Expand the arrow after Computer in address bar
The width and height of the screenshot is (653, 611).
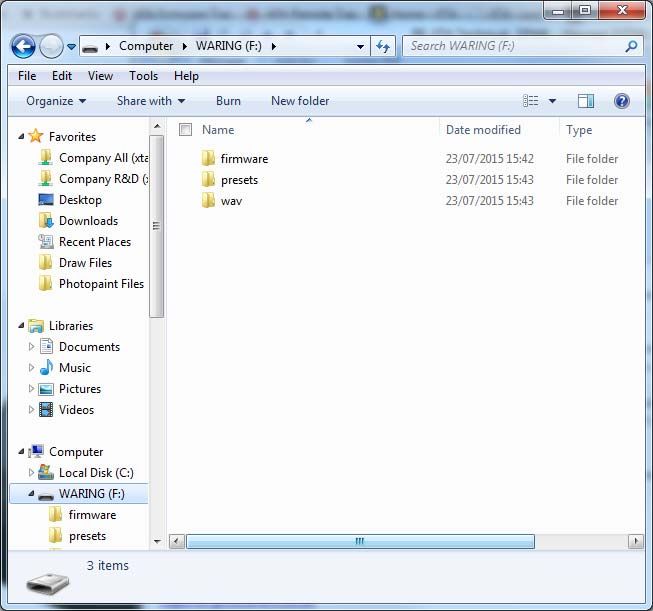click(x=184, y=46)
